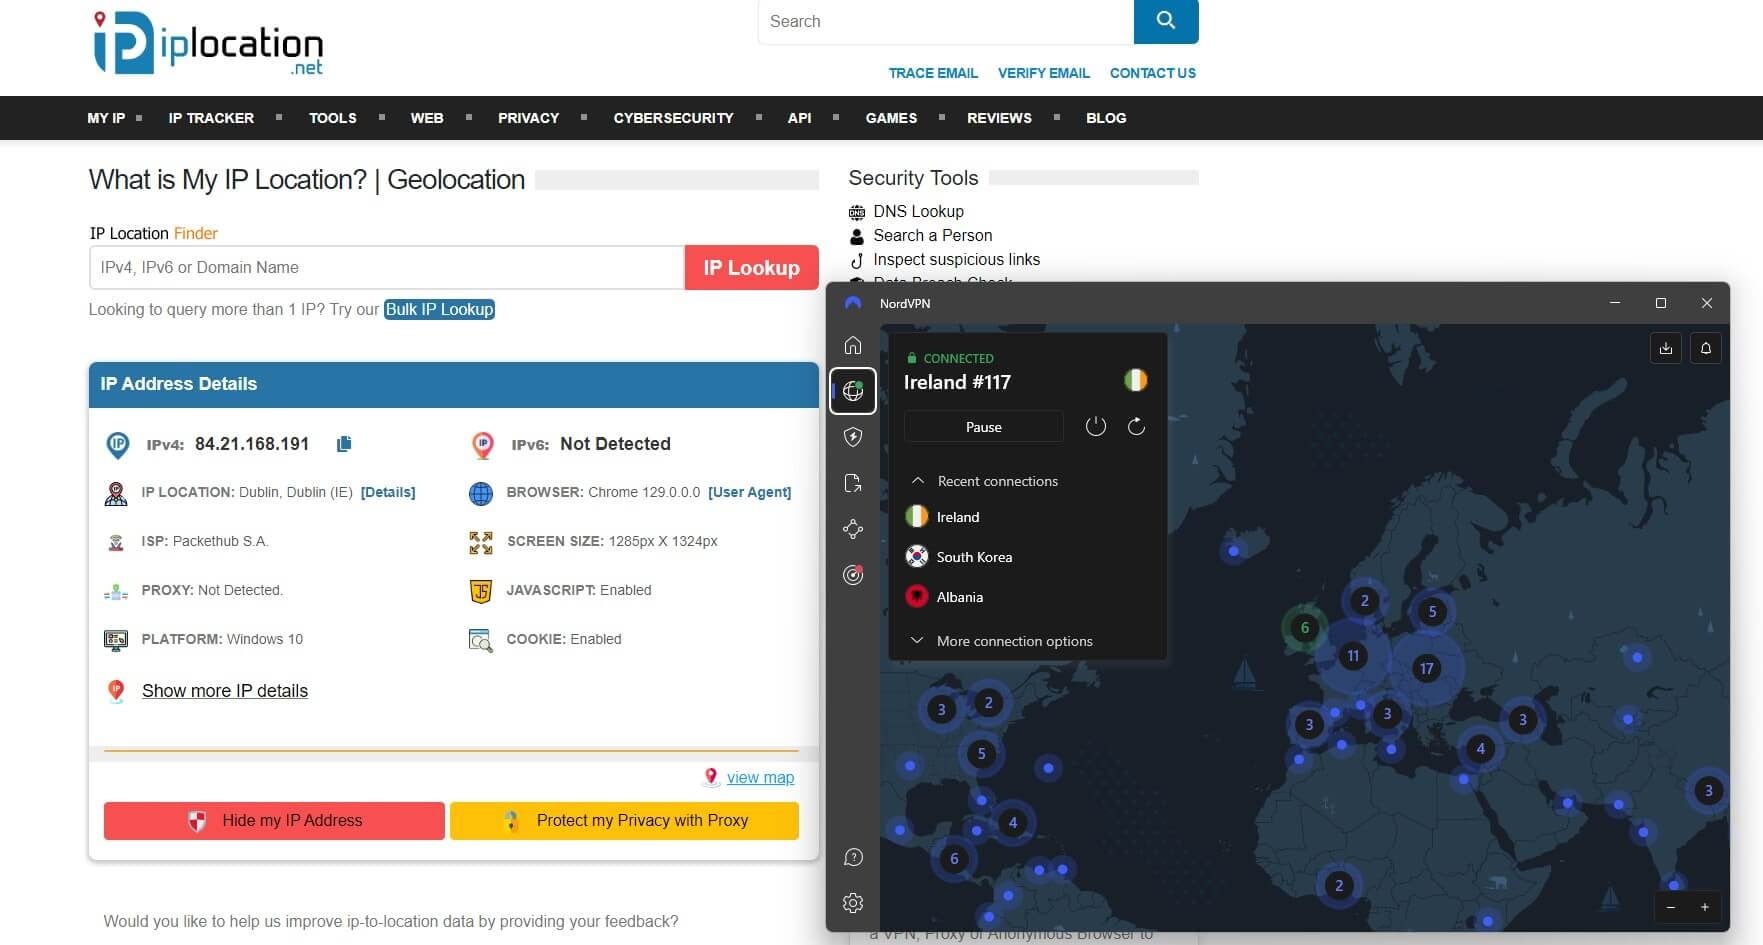Zoom out NordVPN map with minus button
Viewport: 1763px width, 945px height.
(1671, 907)
